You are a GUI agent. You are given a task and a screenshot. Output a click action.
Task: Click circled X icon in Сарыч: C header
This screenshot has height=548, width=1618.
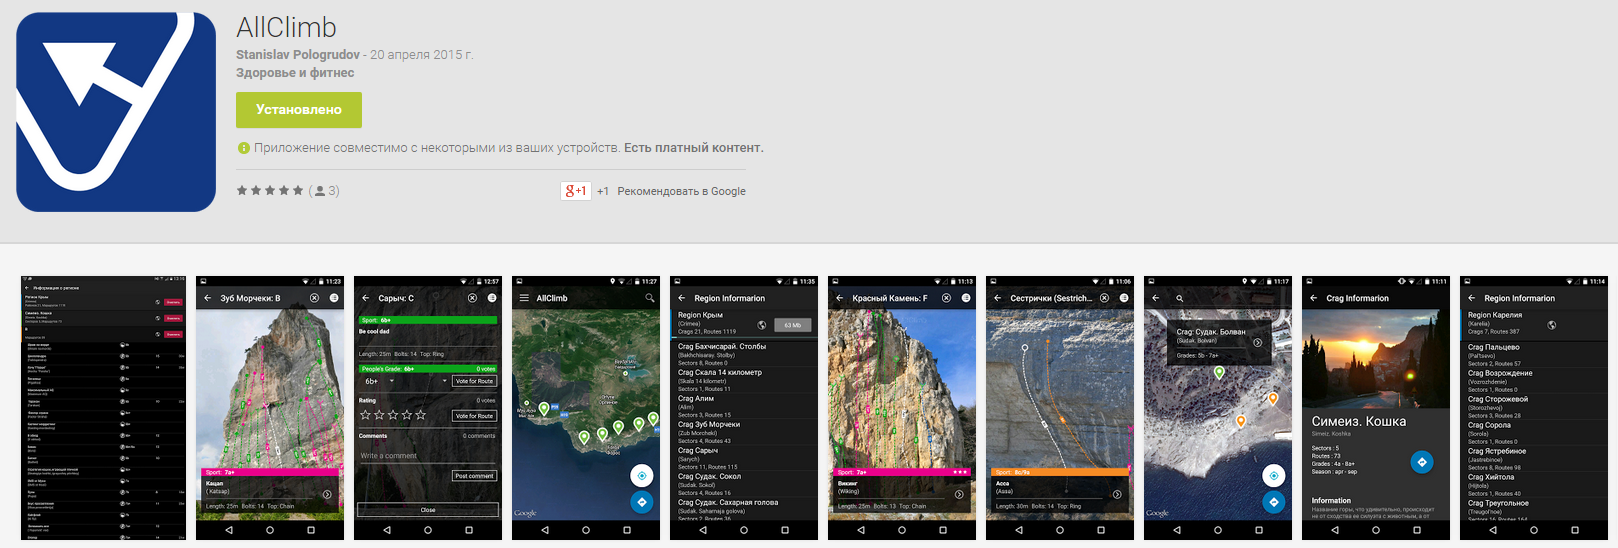click(472, 298)
